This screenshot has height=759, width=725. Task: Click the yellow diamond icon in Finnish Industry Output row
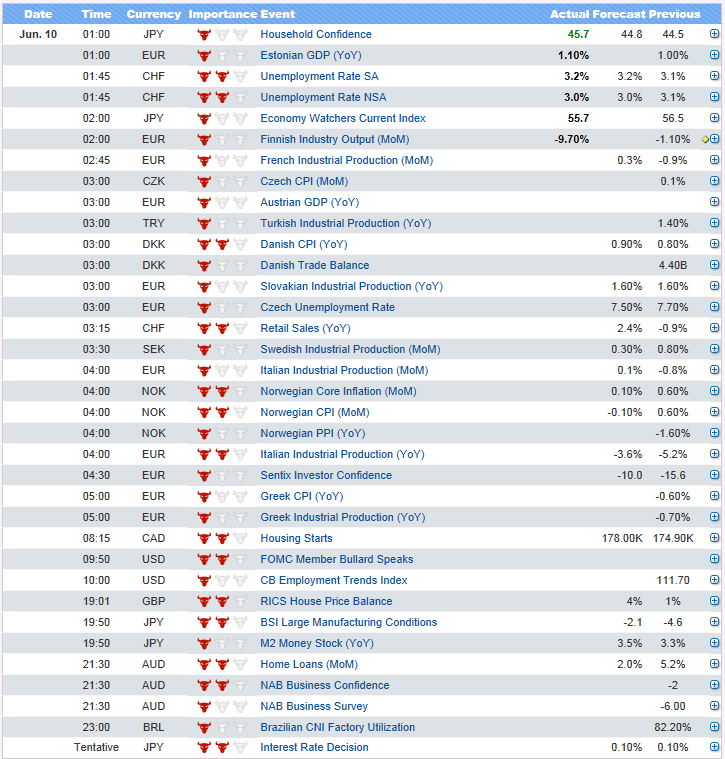click(x=705, y=139)
